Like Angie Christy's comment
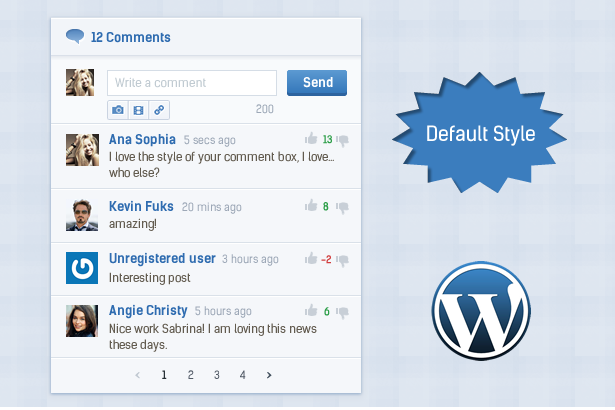 point(311,310)
